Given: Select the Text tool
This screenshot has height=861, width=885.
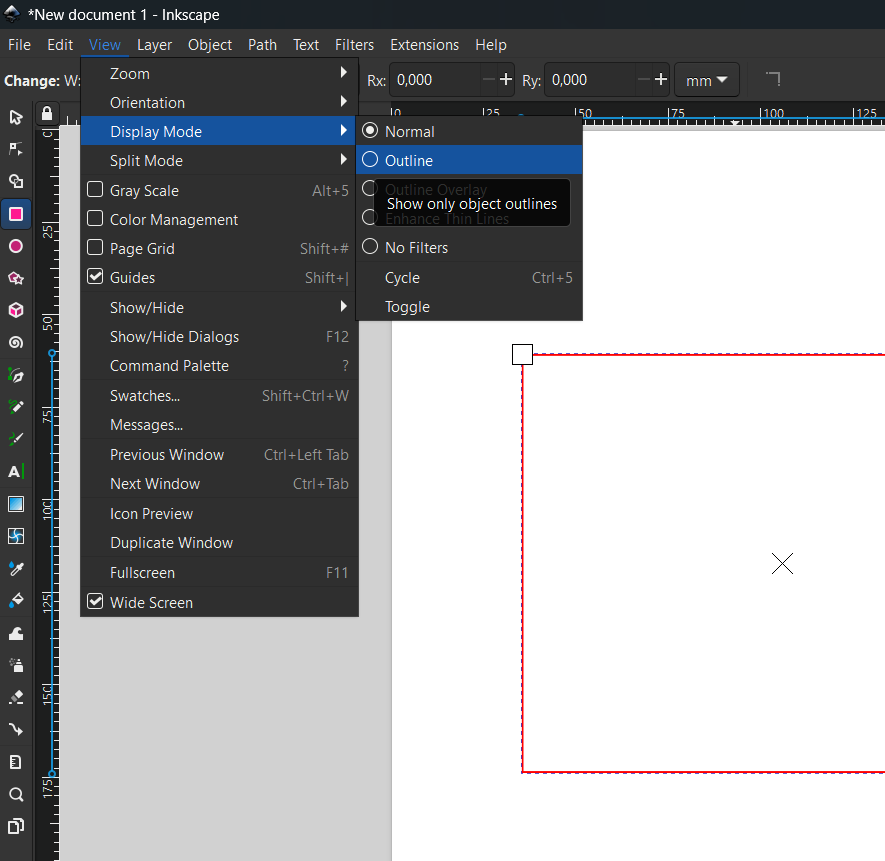Looking at the screenshot, I should (x=16, y=471).
